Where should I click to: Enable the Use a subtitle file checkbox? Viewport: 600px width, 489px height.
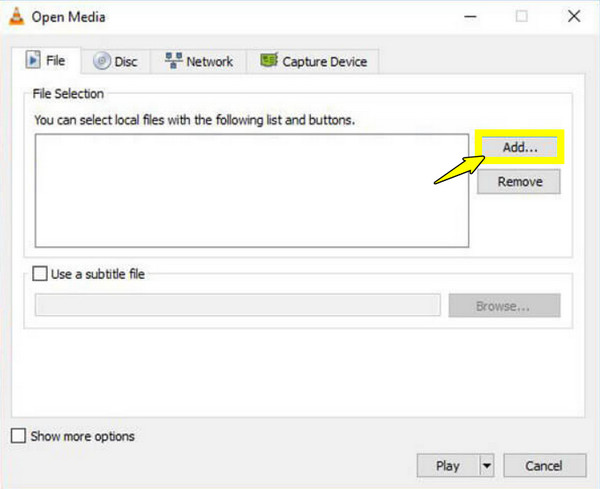(x=40, y=273)
